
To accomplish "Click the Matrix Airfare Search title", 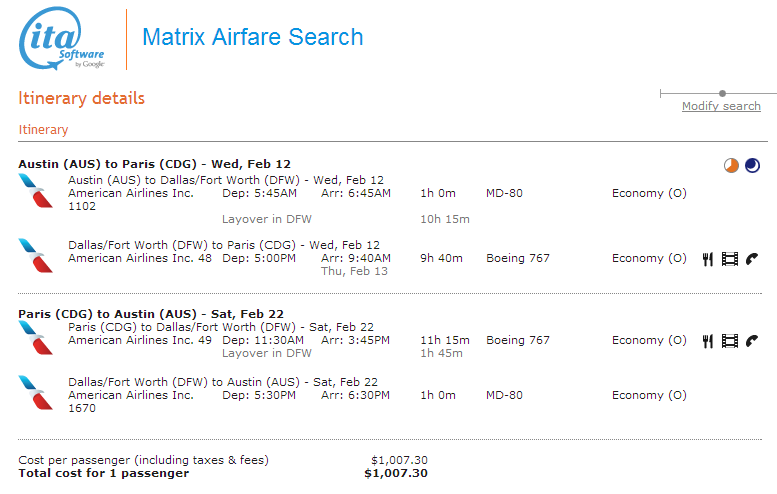I will tap(253, 37).
